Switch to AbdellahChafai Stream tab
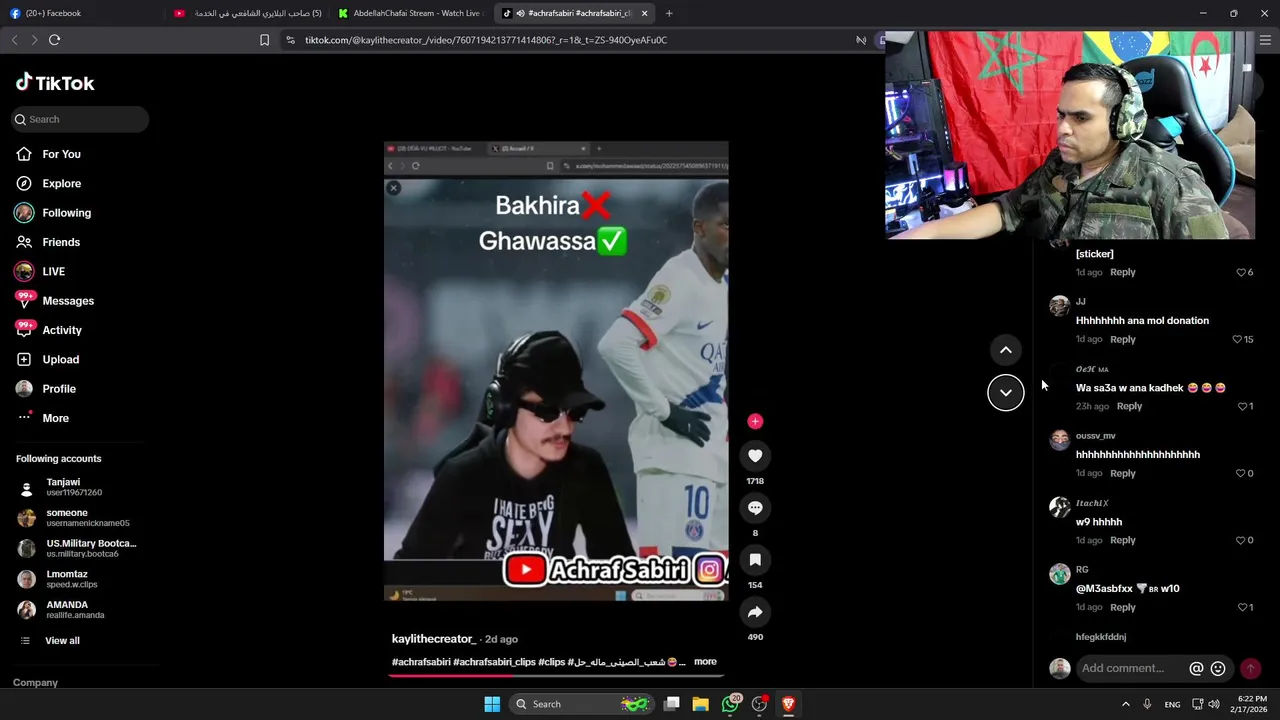1280x720 pixels. click(x=410, y=13)
